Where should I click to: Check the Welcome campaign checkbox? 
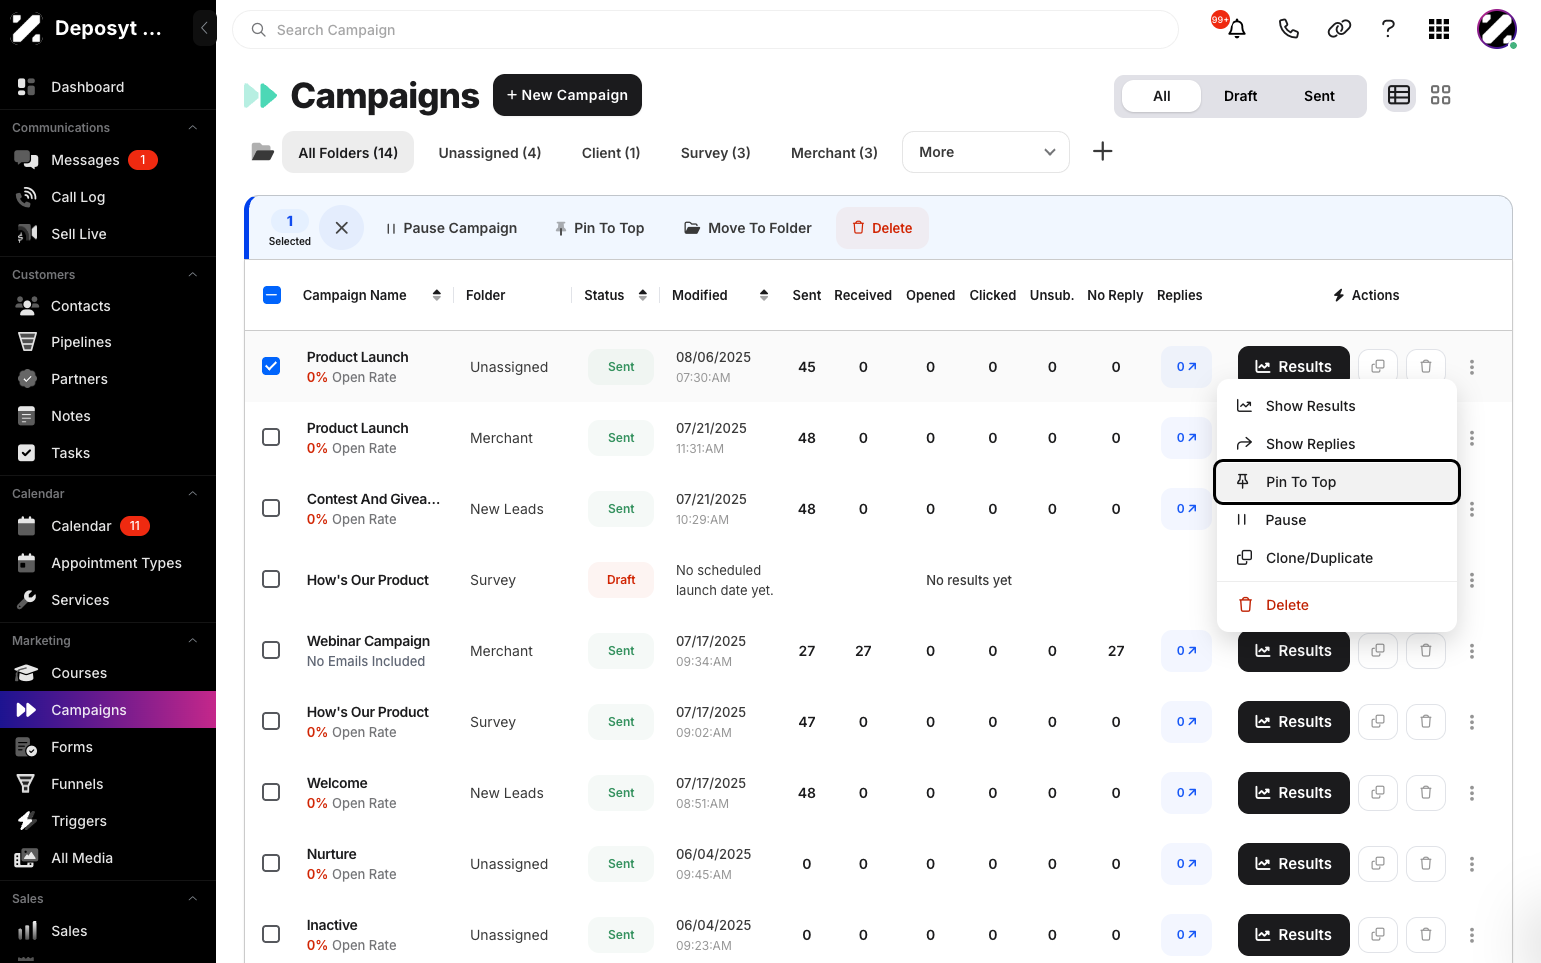[x=271, y=792]
